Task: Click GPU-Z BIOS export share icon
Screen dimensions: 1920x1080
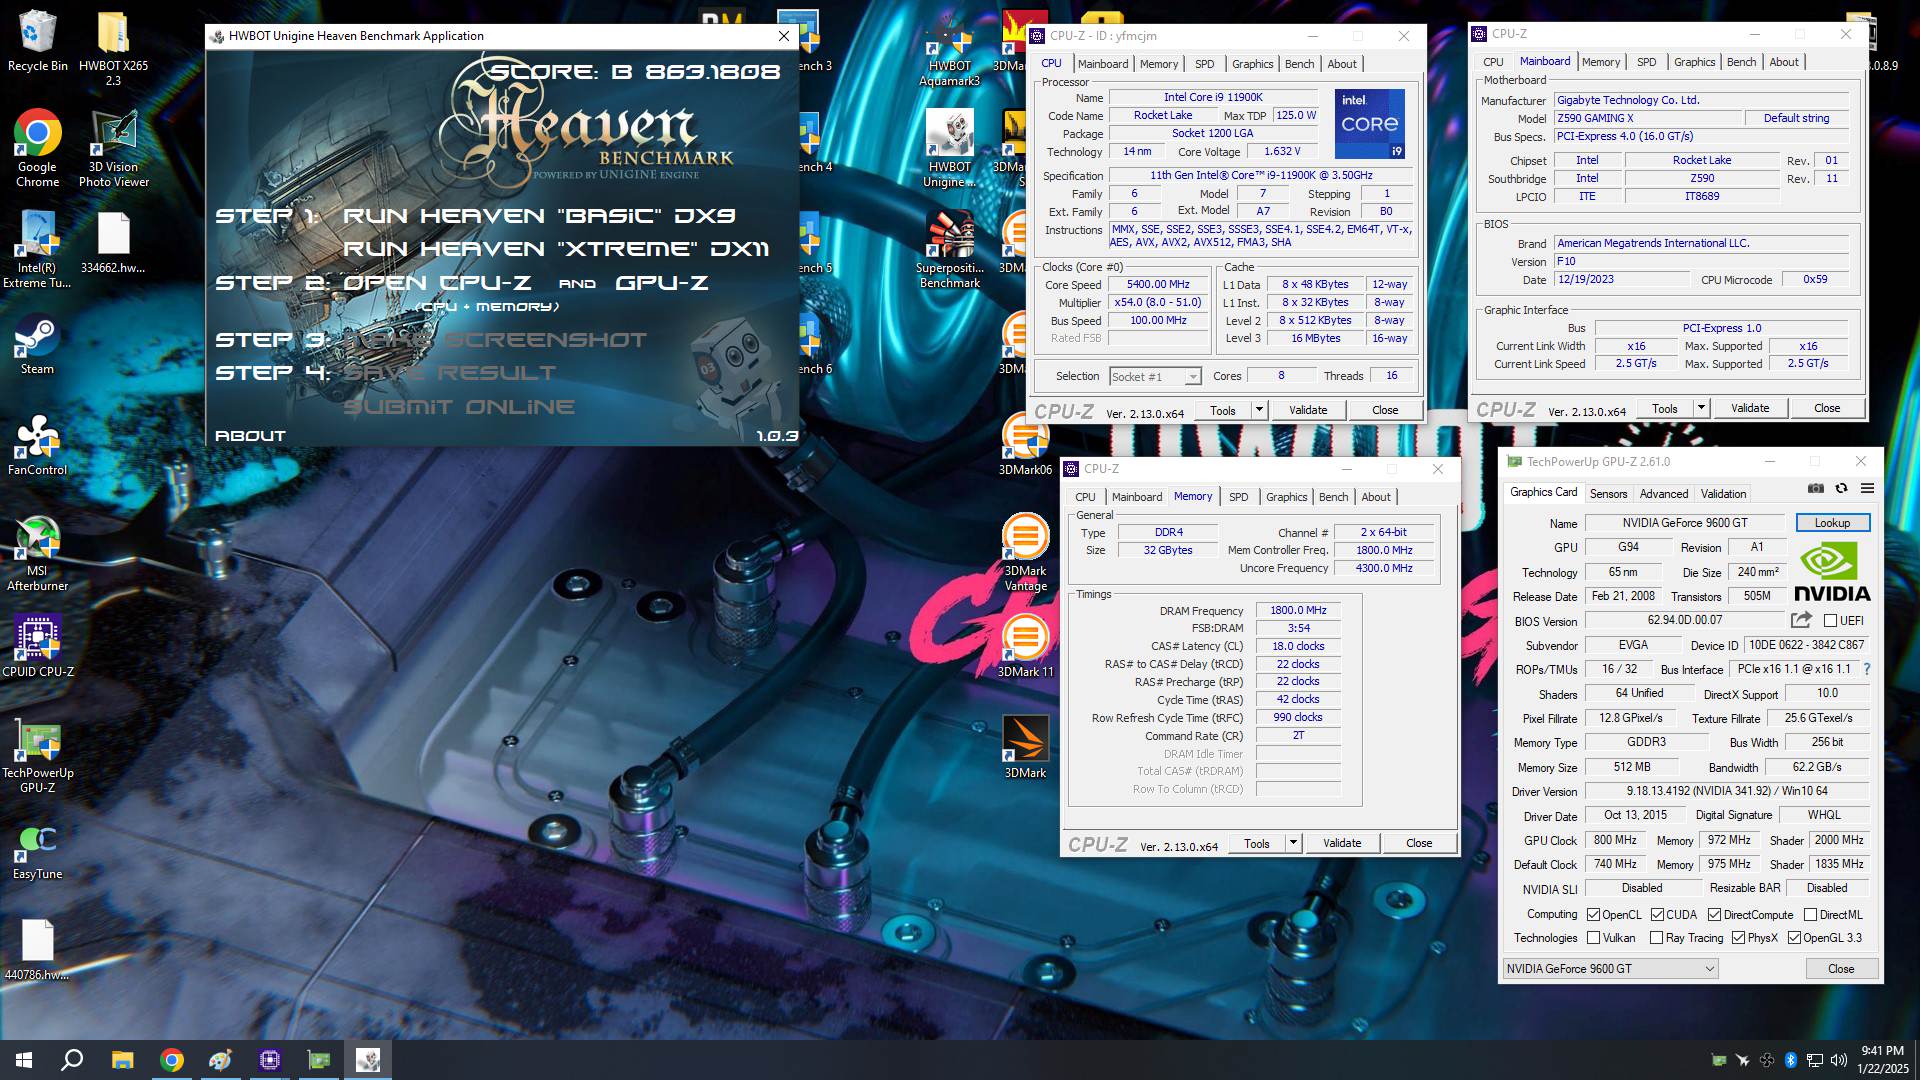Action: (1801, 620)
